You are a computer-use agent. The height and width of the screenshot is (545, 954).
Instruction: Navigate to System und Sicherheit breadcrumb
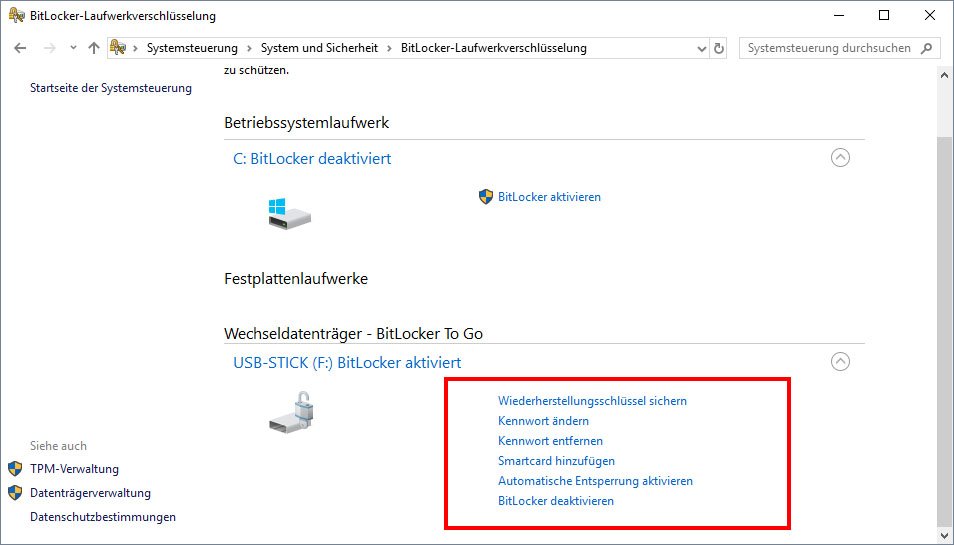tap(319, 48)
